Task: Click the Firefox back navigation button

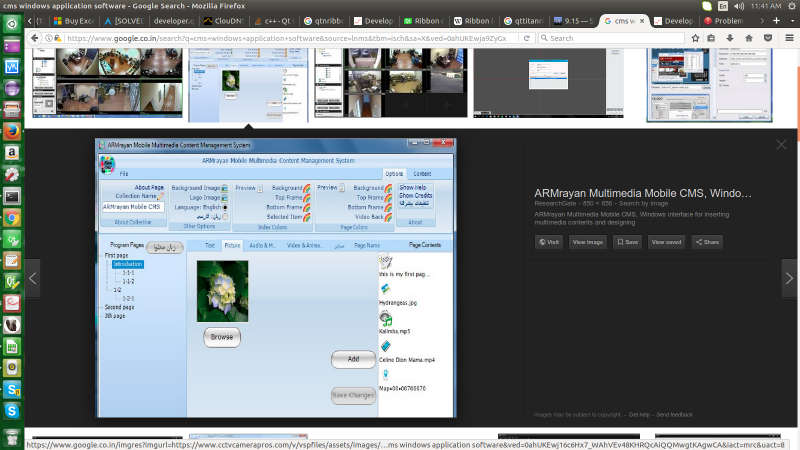Action: [38, 38]
